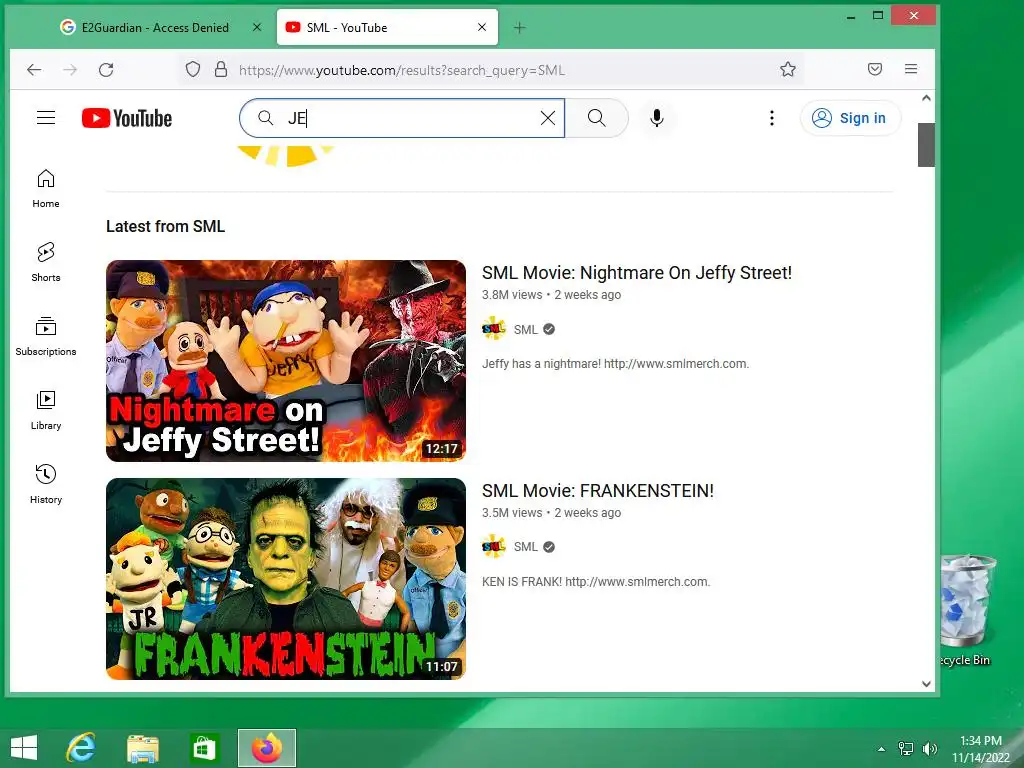Open Firefox application menu
1024x768 pixels.
[x=911, y=69]
